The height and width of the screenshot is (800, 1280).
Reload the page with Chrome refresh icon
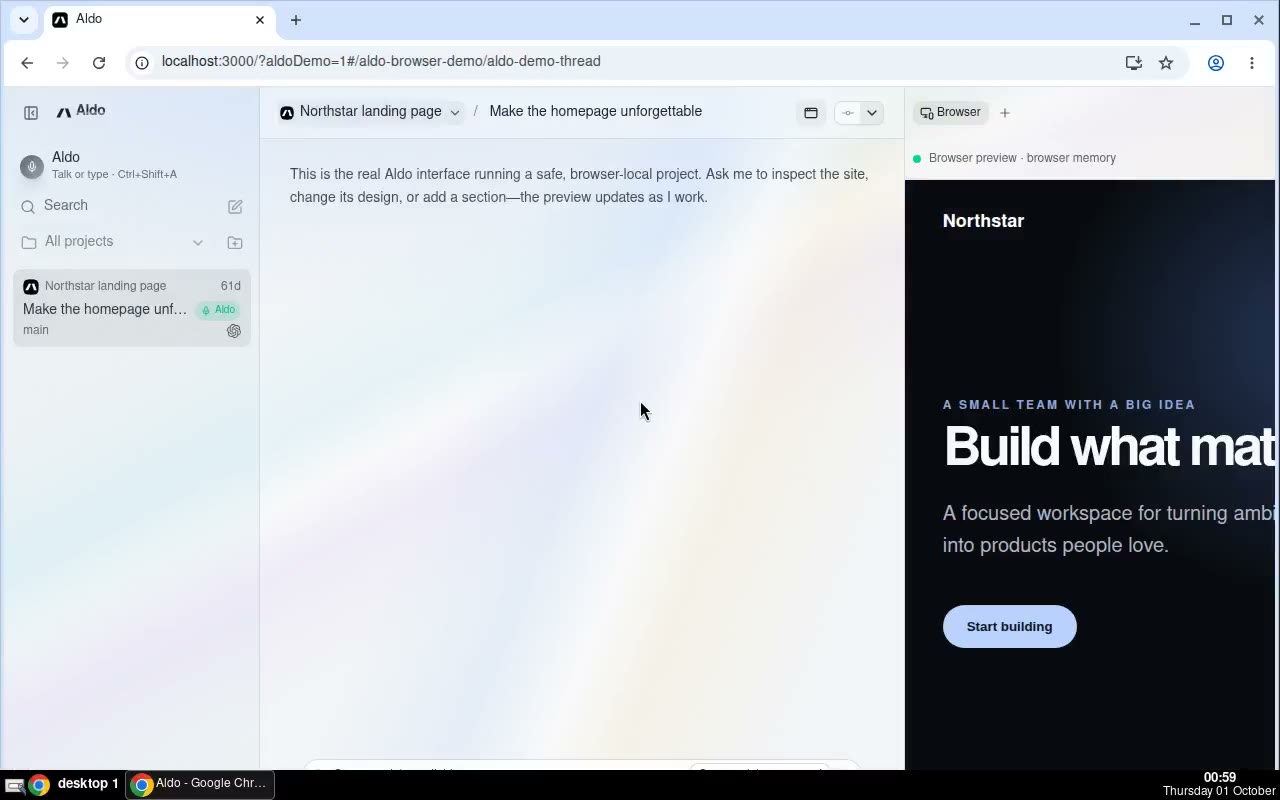(99, 62)
